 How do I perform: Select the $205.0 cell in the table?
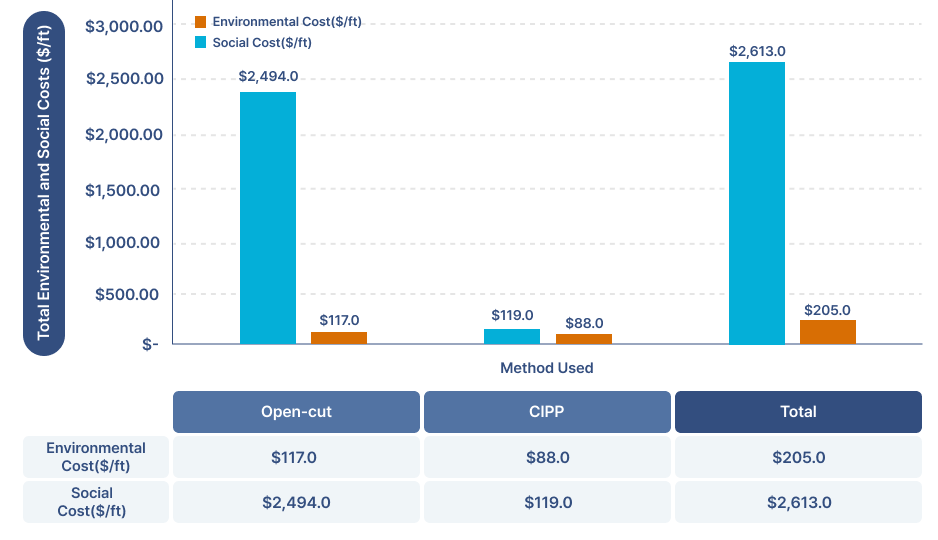(x=798, y=457)
